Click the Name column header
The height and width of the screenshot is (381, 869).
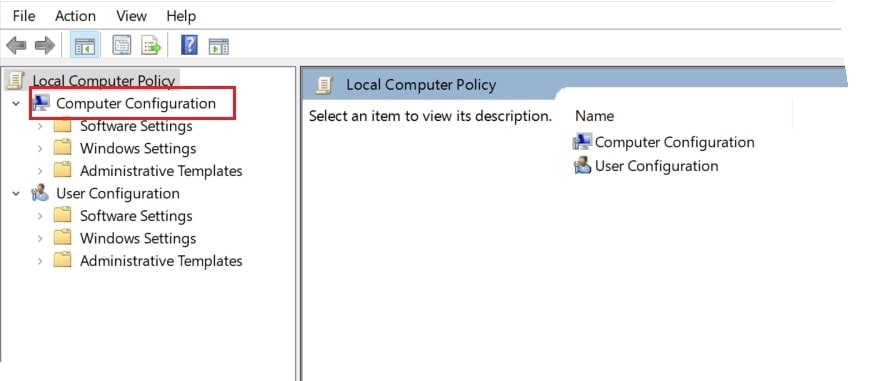coord(595,116)
